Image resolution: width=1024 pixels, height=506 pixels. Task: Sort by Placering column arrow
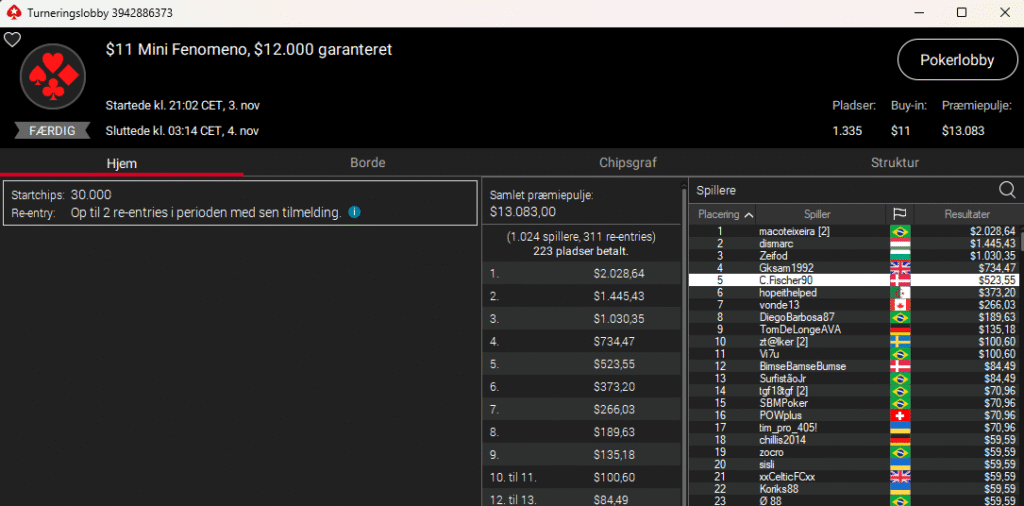[x=748, y=214]
